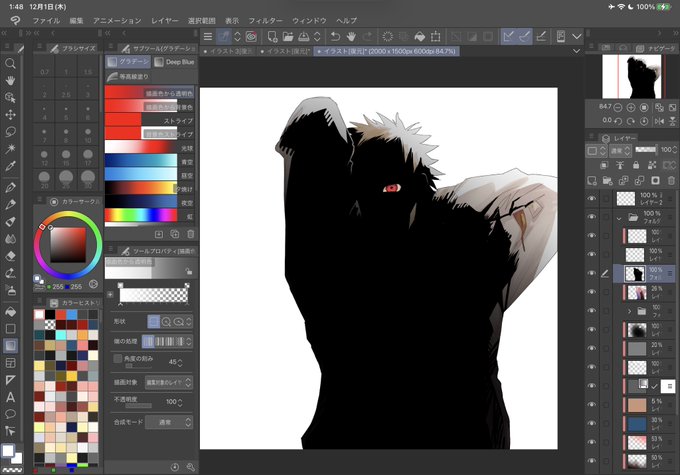This screenshot has width=680, height=475.
Task: Pick the red swatch in color history
Action: [61, 314]
